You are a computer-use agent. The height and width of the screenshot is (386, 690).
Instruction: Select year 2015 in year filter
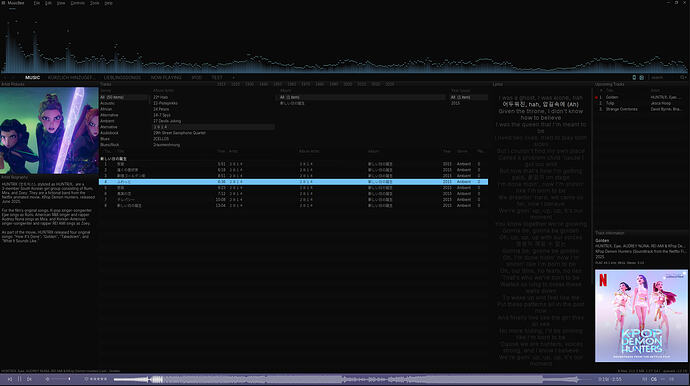point(455,103)
